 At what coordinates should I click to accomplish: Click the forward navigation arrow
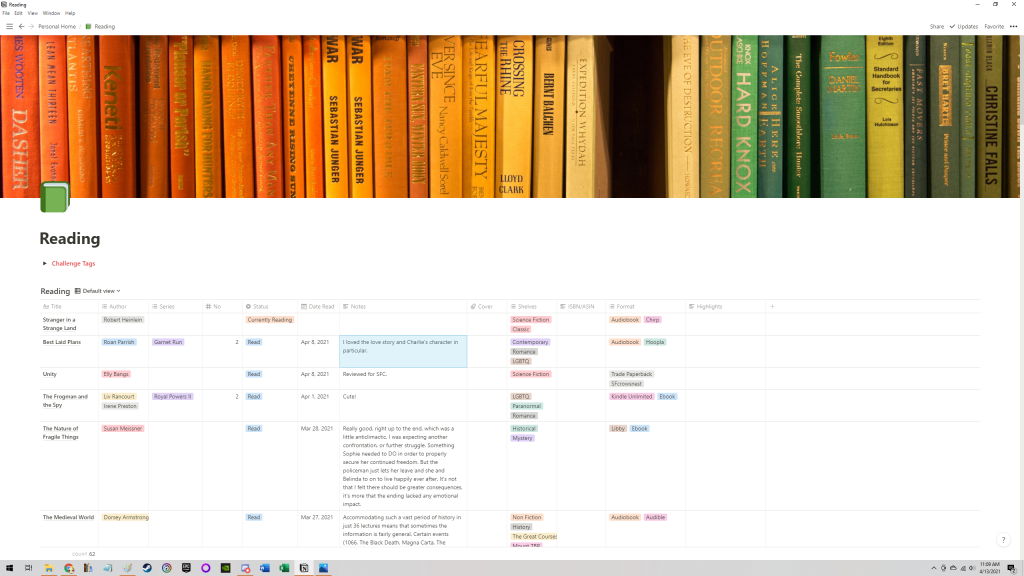pyautogui.click(x=31, y=26)
